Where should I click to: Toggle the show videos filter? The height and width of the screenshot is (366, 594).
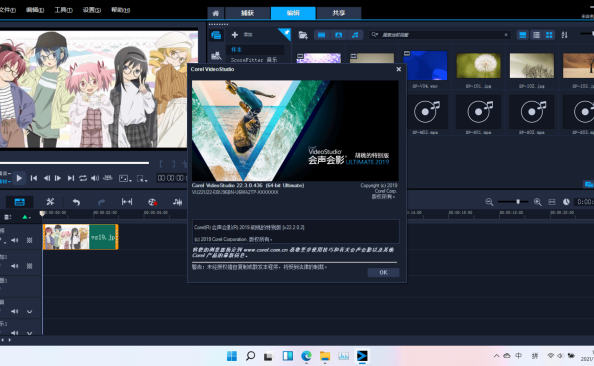click(x=322, y=35)
